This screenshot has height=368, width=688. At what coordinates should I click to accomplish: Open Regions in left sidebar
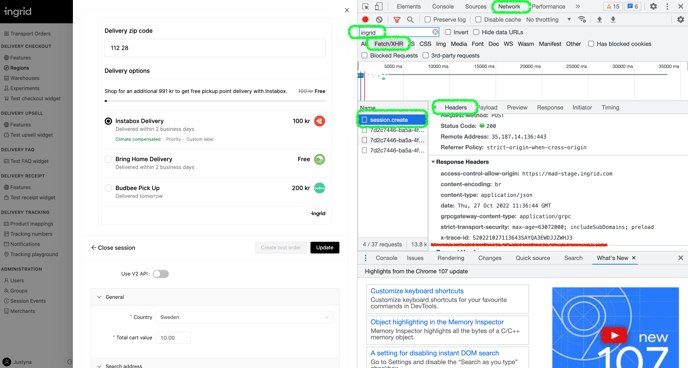tap(19, 68)
